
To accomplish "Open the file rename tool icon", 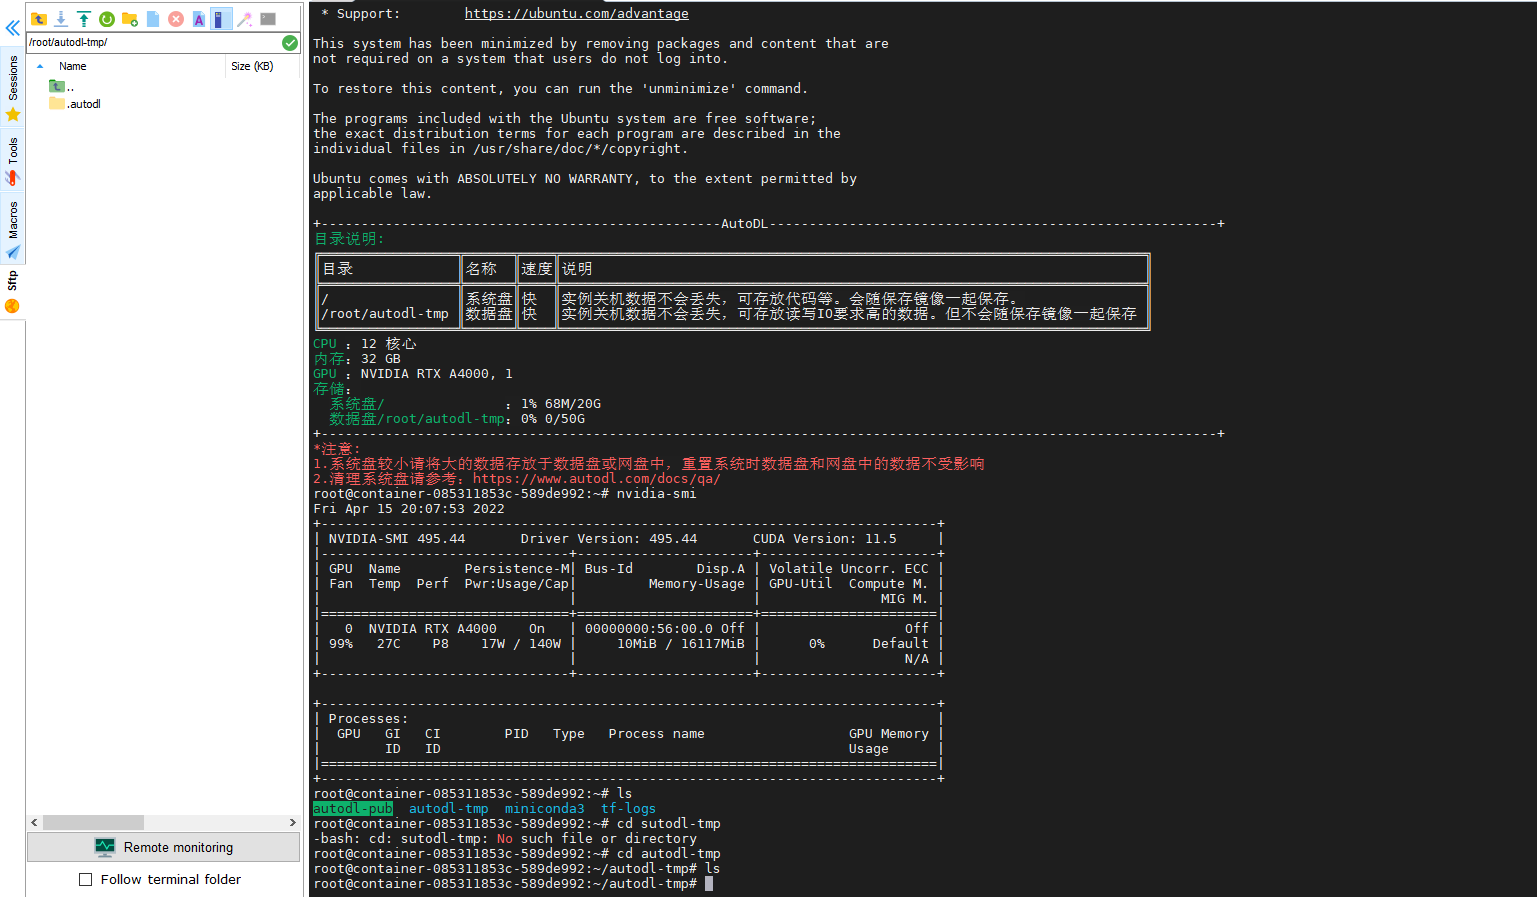I will (199, 18).
